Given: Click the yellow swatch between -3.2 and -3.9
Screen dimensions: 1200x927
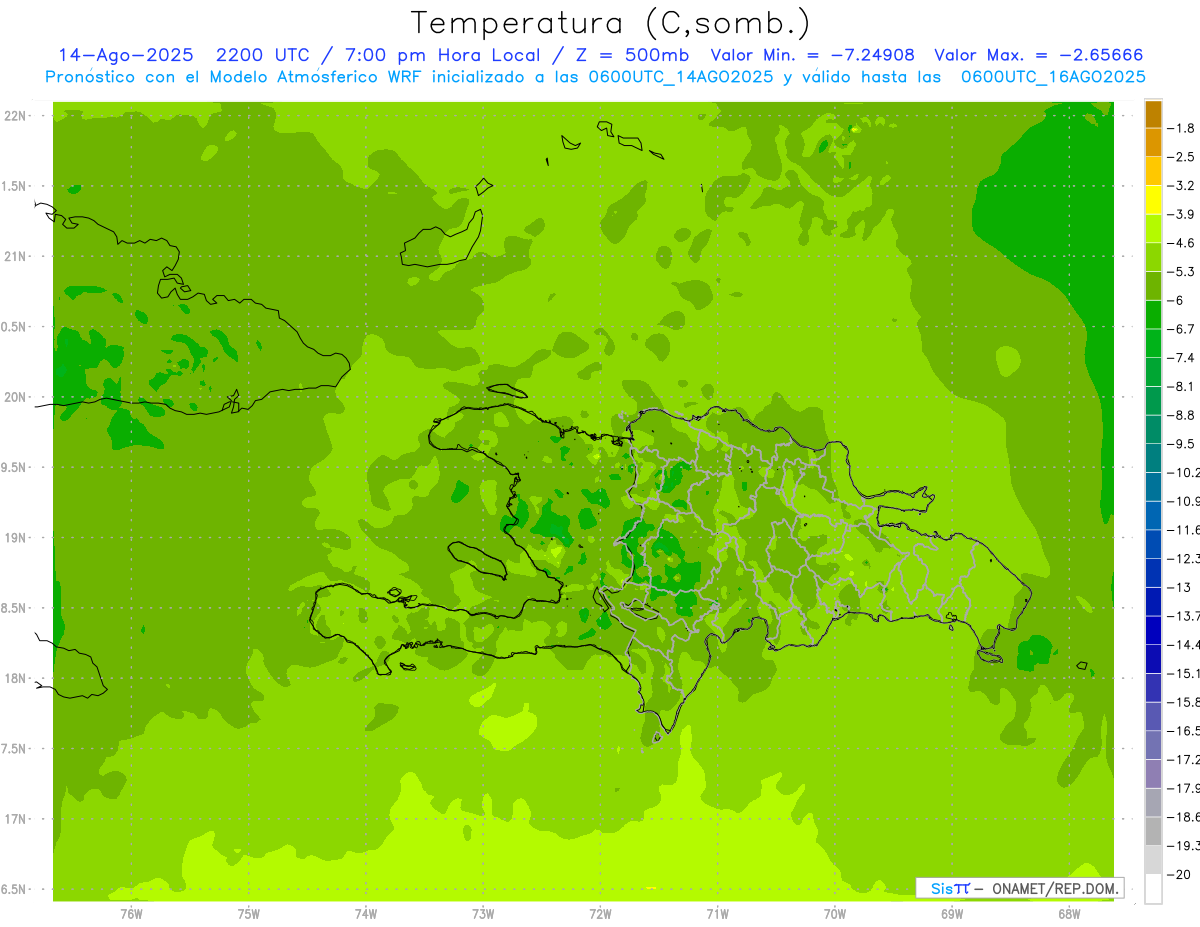Looking at the screenshot, I should coord(1153,200).
